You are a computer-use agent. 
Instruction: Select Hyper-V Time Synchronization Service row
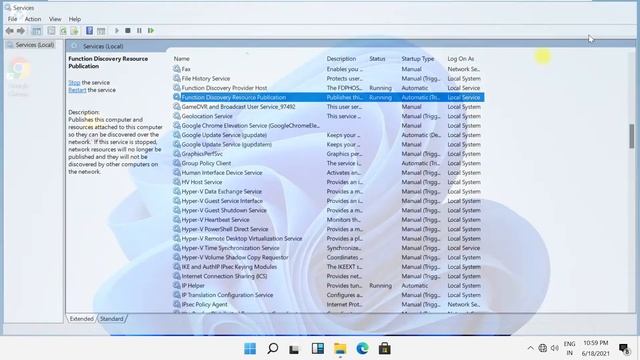[328, 248]
